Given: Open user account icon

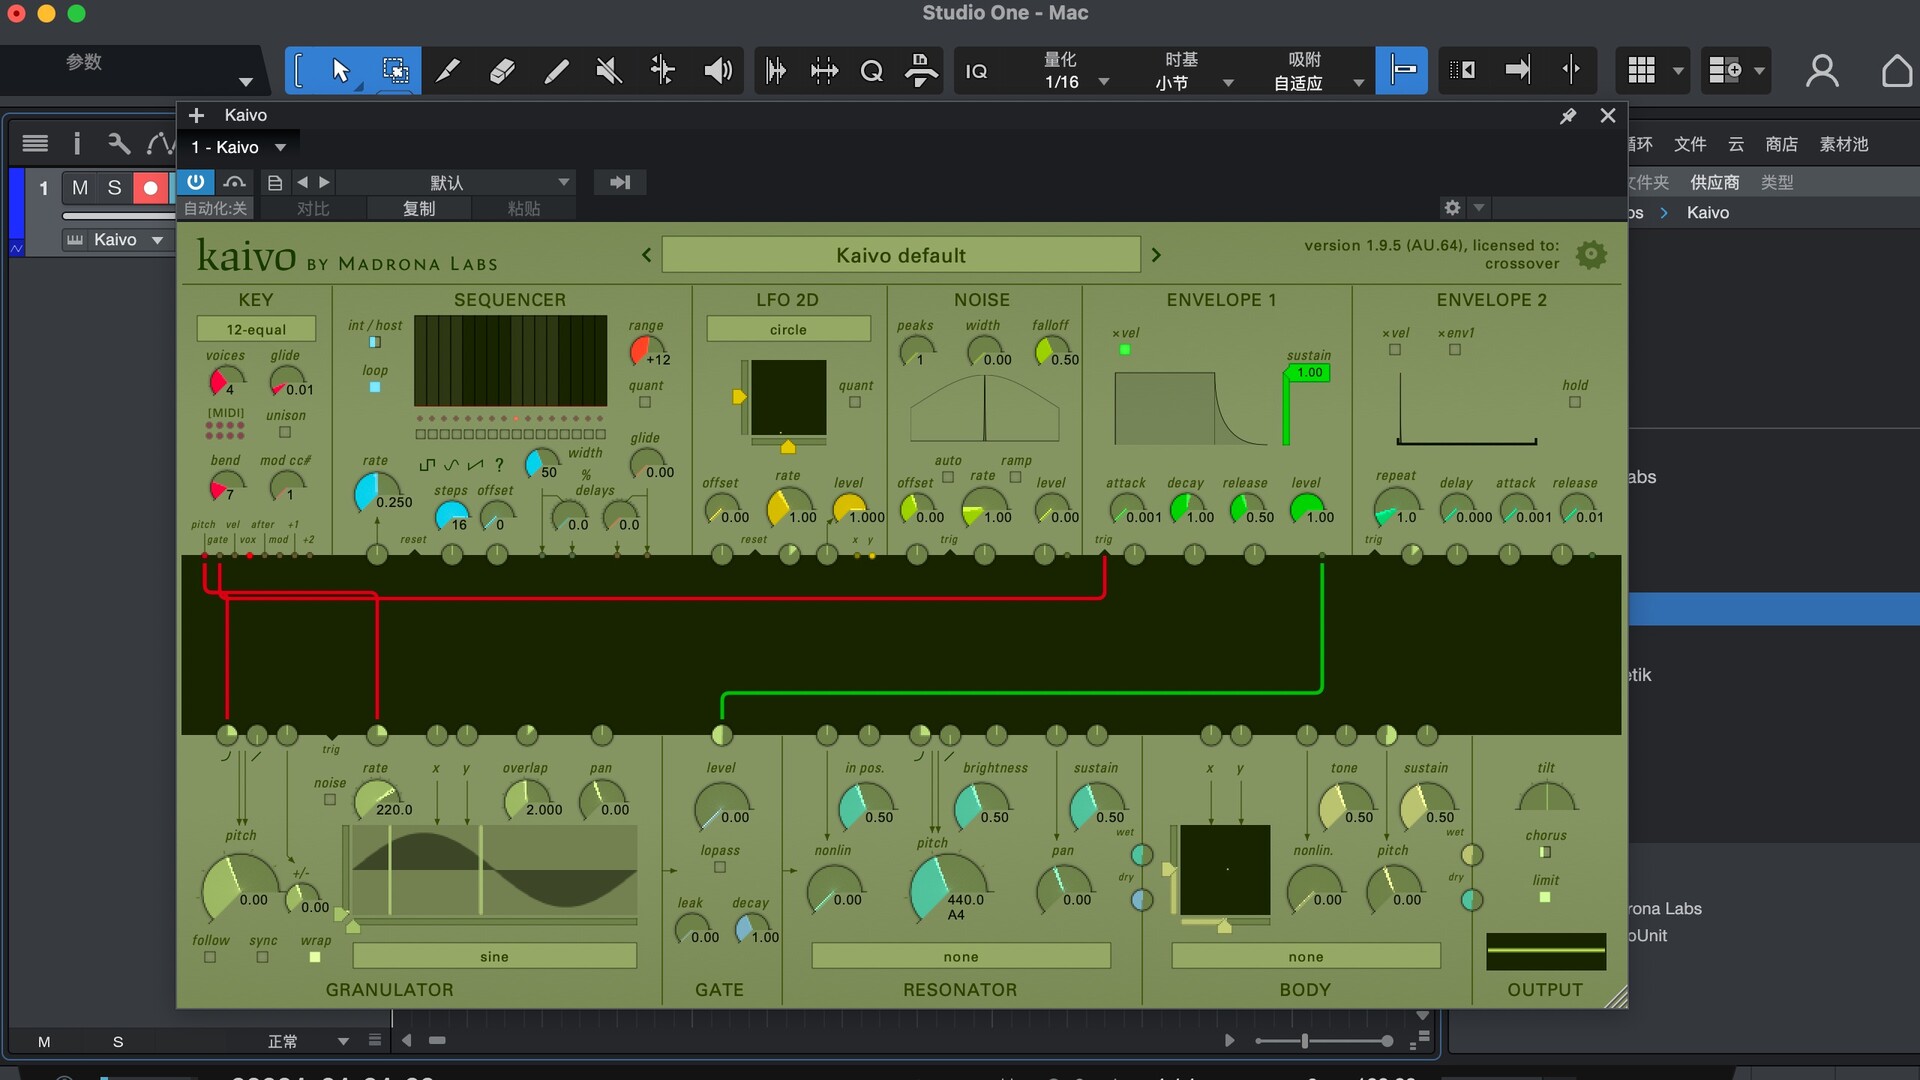Looking at the screenshot, I should click(1822, 71).
